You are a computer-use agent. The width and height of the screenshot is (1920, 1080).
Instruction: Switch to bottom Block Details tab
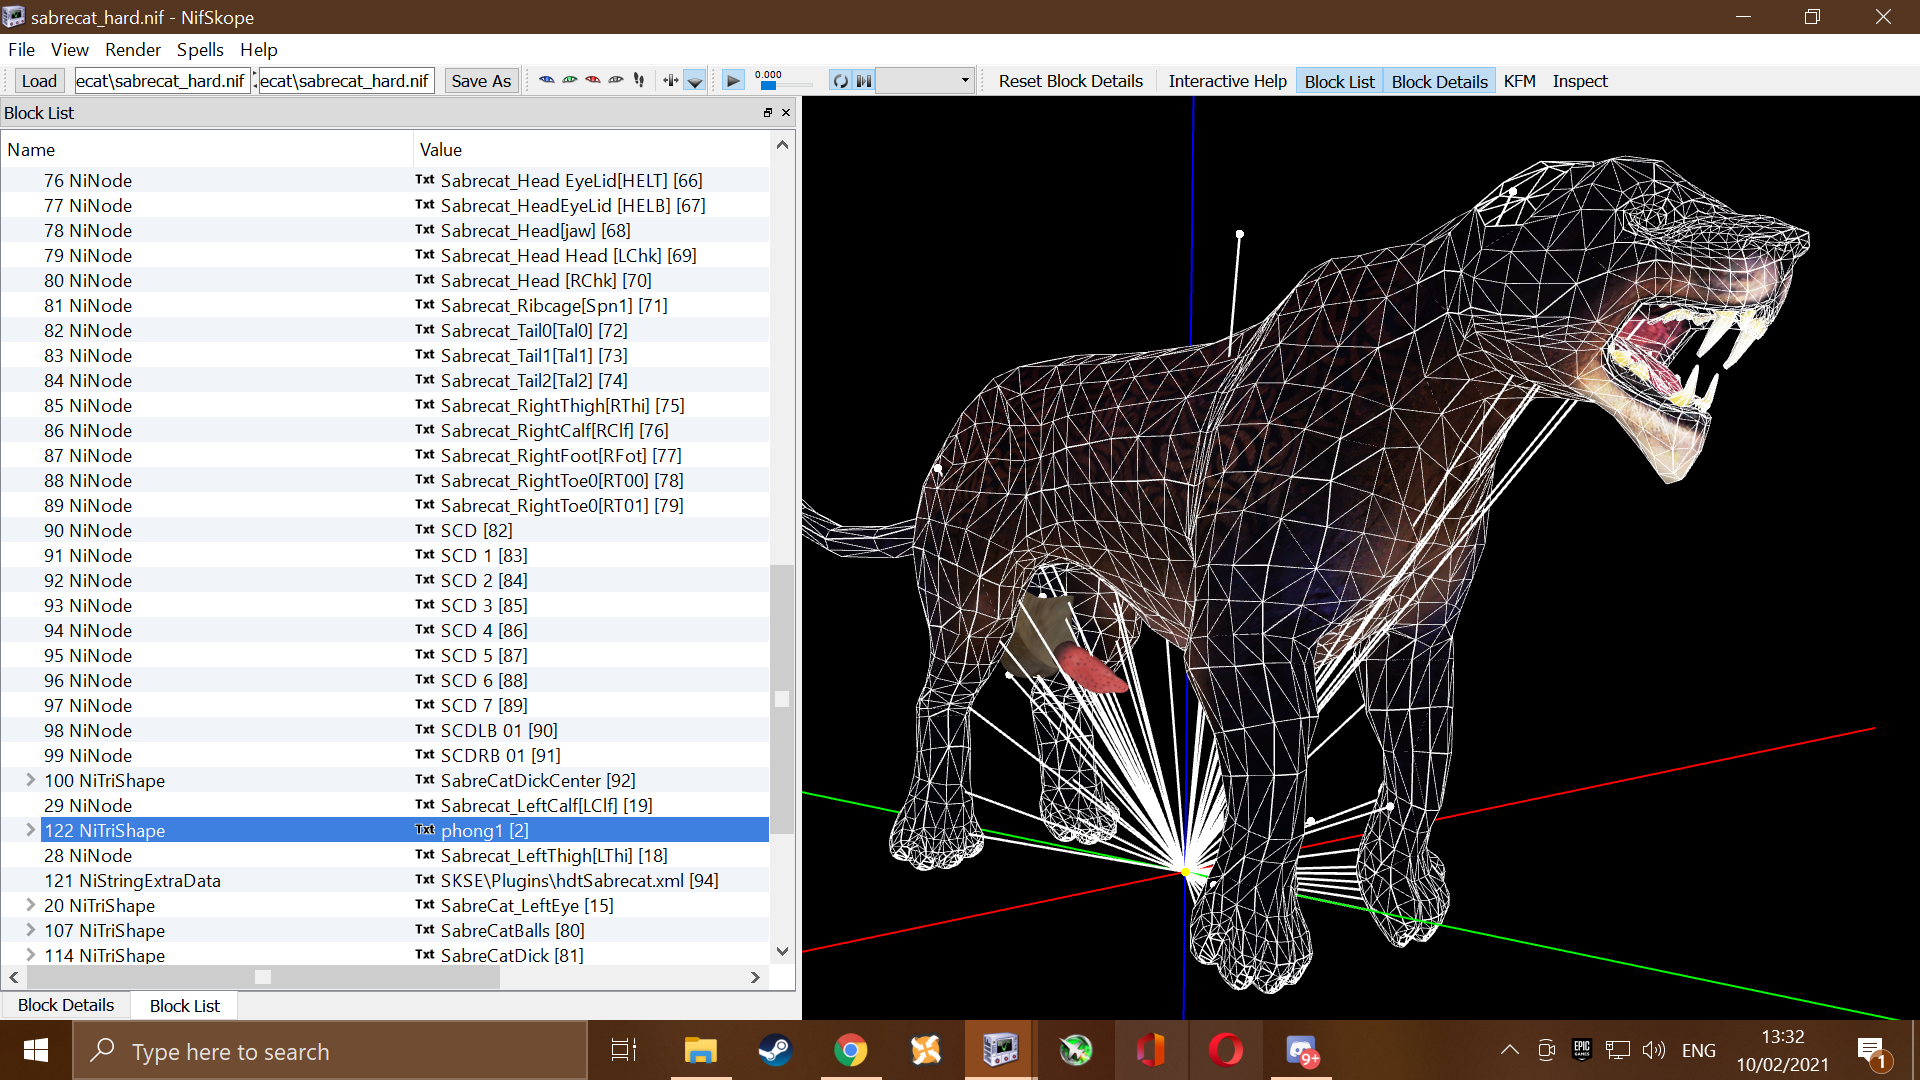click(66, 1005)
